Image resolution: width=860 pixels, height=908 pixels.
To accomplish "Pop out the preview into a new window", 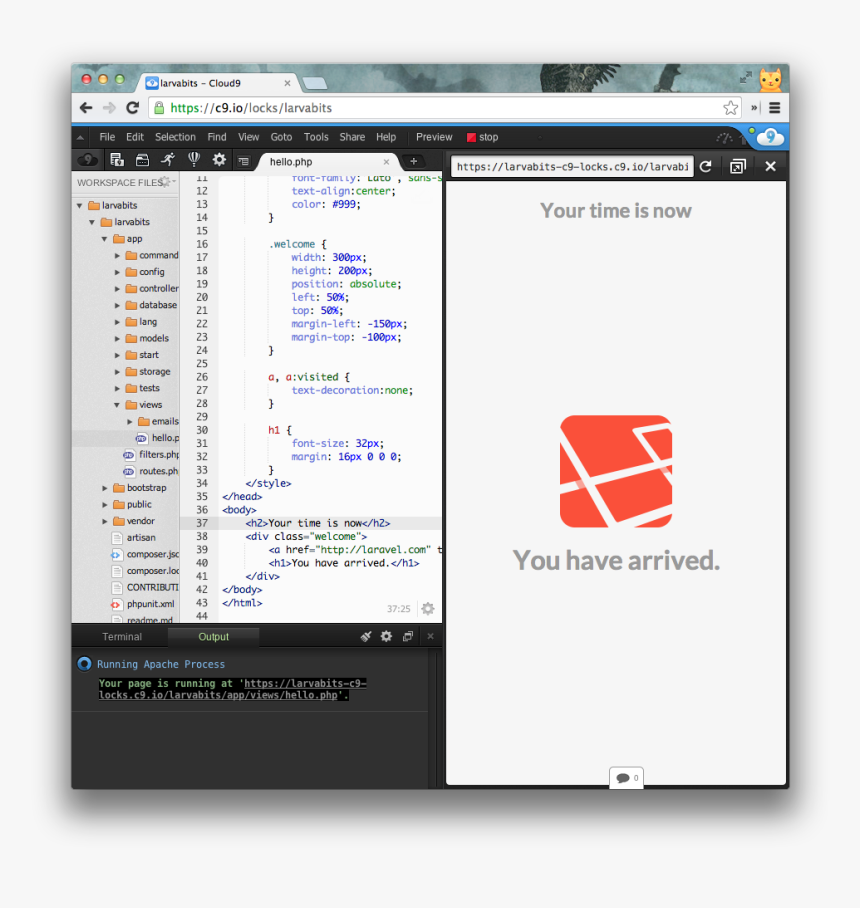I will click(737, 167).
